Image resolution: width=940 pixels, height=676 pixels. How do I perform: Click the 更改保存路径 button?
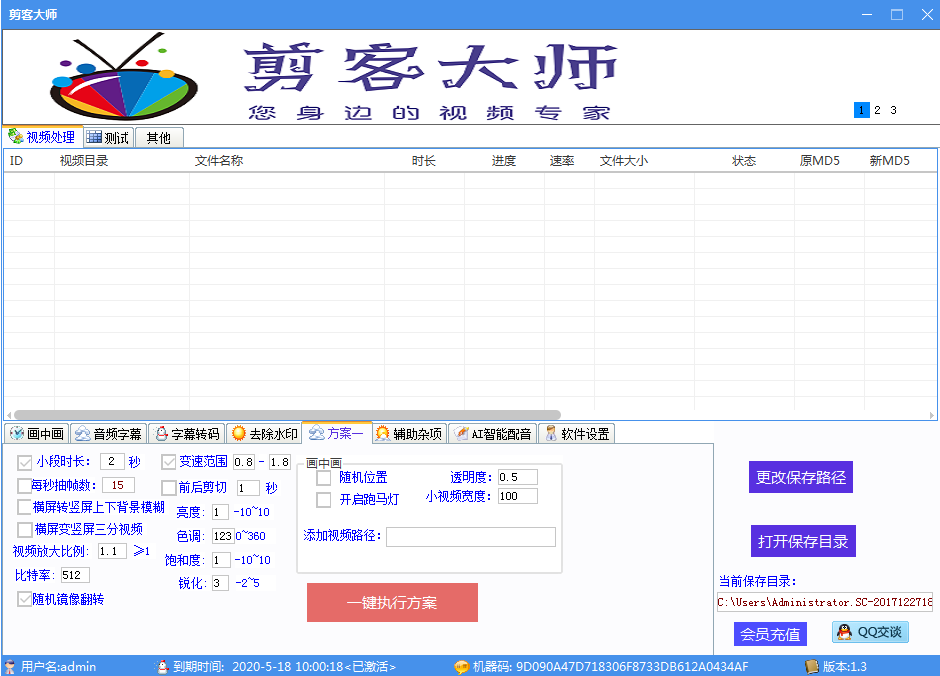tap(801, 477)
